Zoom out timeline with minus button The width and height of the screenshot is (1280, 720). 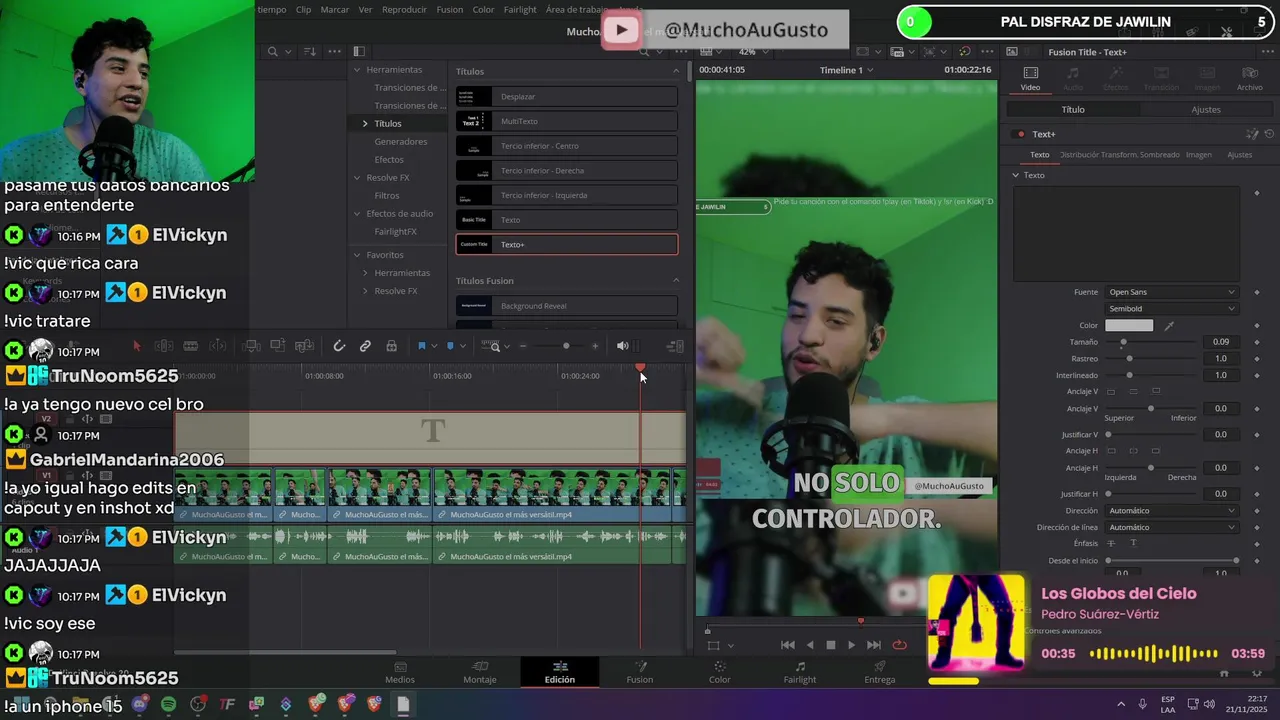tap(522, 346)
